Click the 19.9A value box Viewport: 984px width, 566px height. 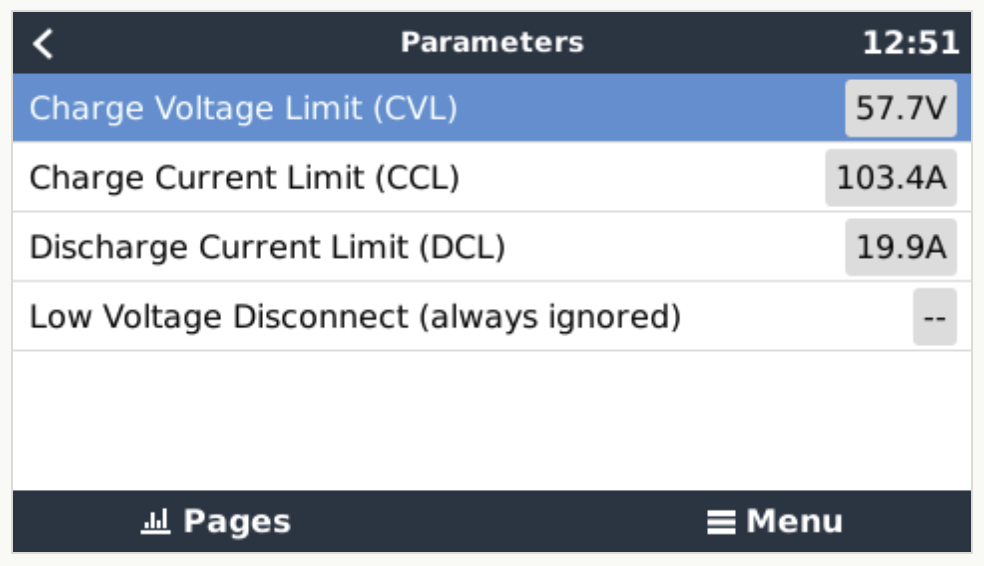click(x=900, y=247)
